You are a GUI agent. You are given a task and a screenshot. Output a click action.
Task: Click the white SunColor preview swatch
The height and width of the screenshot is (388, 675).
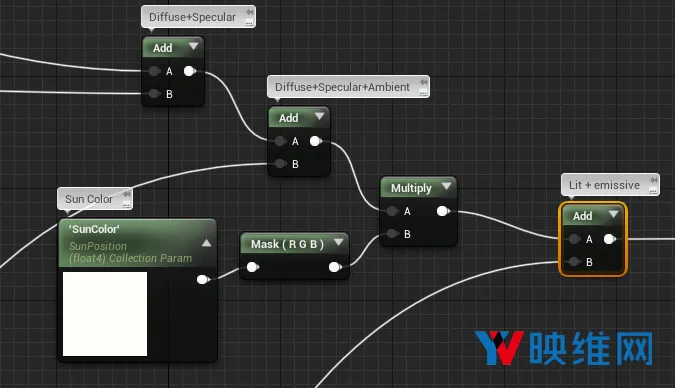pyautogui.click(x=105, y=314)
